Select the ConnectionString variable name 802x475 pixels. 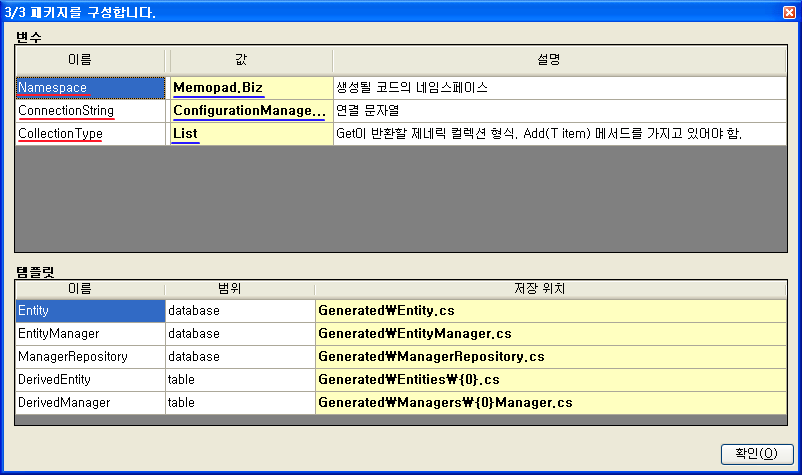91,111
